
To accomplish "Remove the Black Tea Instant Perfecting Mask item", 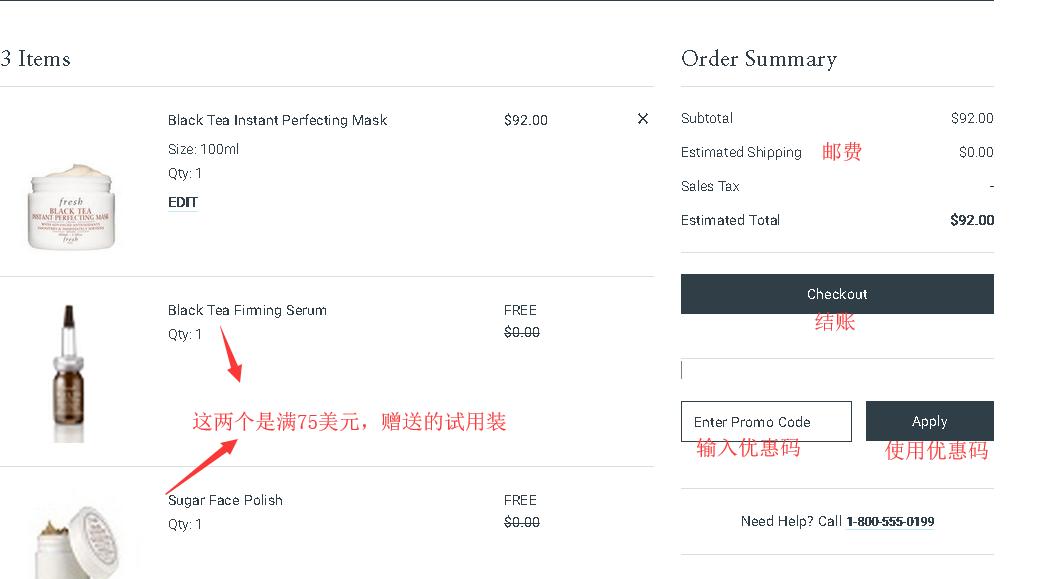I will (x=643, y=119).
